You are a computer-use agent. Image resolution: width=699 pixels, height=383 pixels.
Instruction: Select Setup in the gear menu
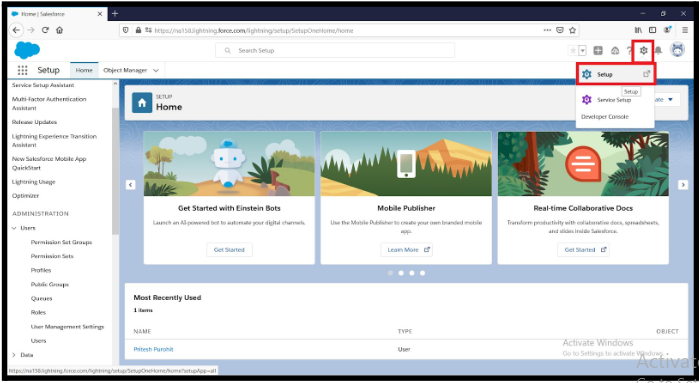[616, 74]
